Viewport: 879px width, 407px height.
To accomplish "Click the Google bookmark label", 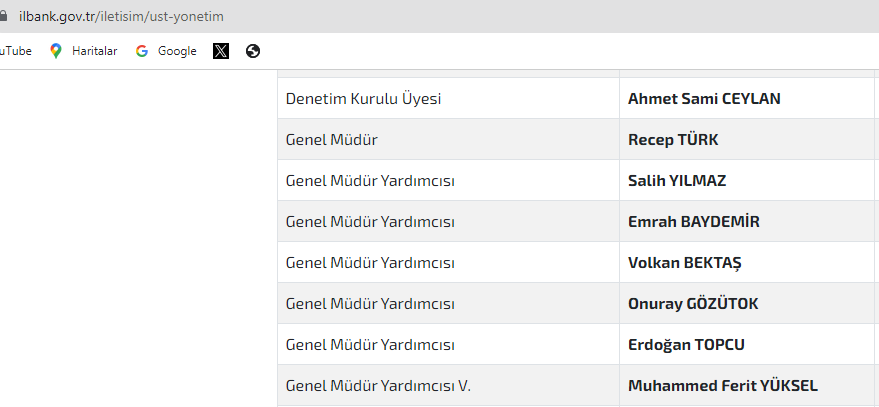I will pyautogui.click(x=177, y=51).
